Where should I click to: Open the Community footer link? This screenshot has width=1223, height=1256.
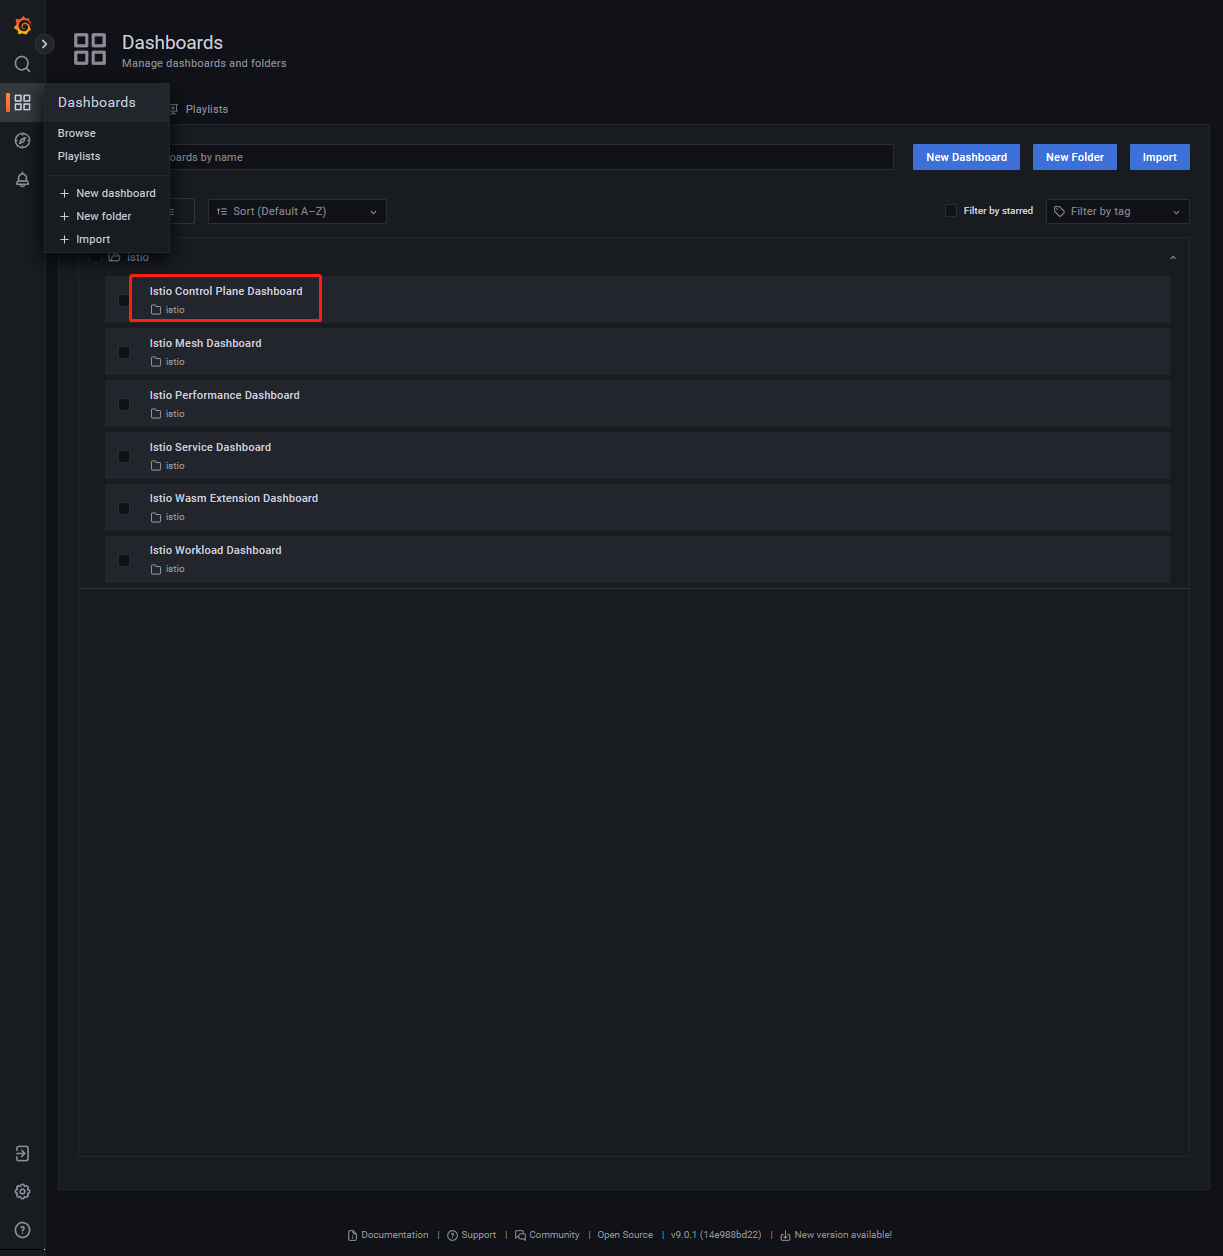pyautogui.click(x=547, y=1235)
